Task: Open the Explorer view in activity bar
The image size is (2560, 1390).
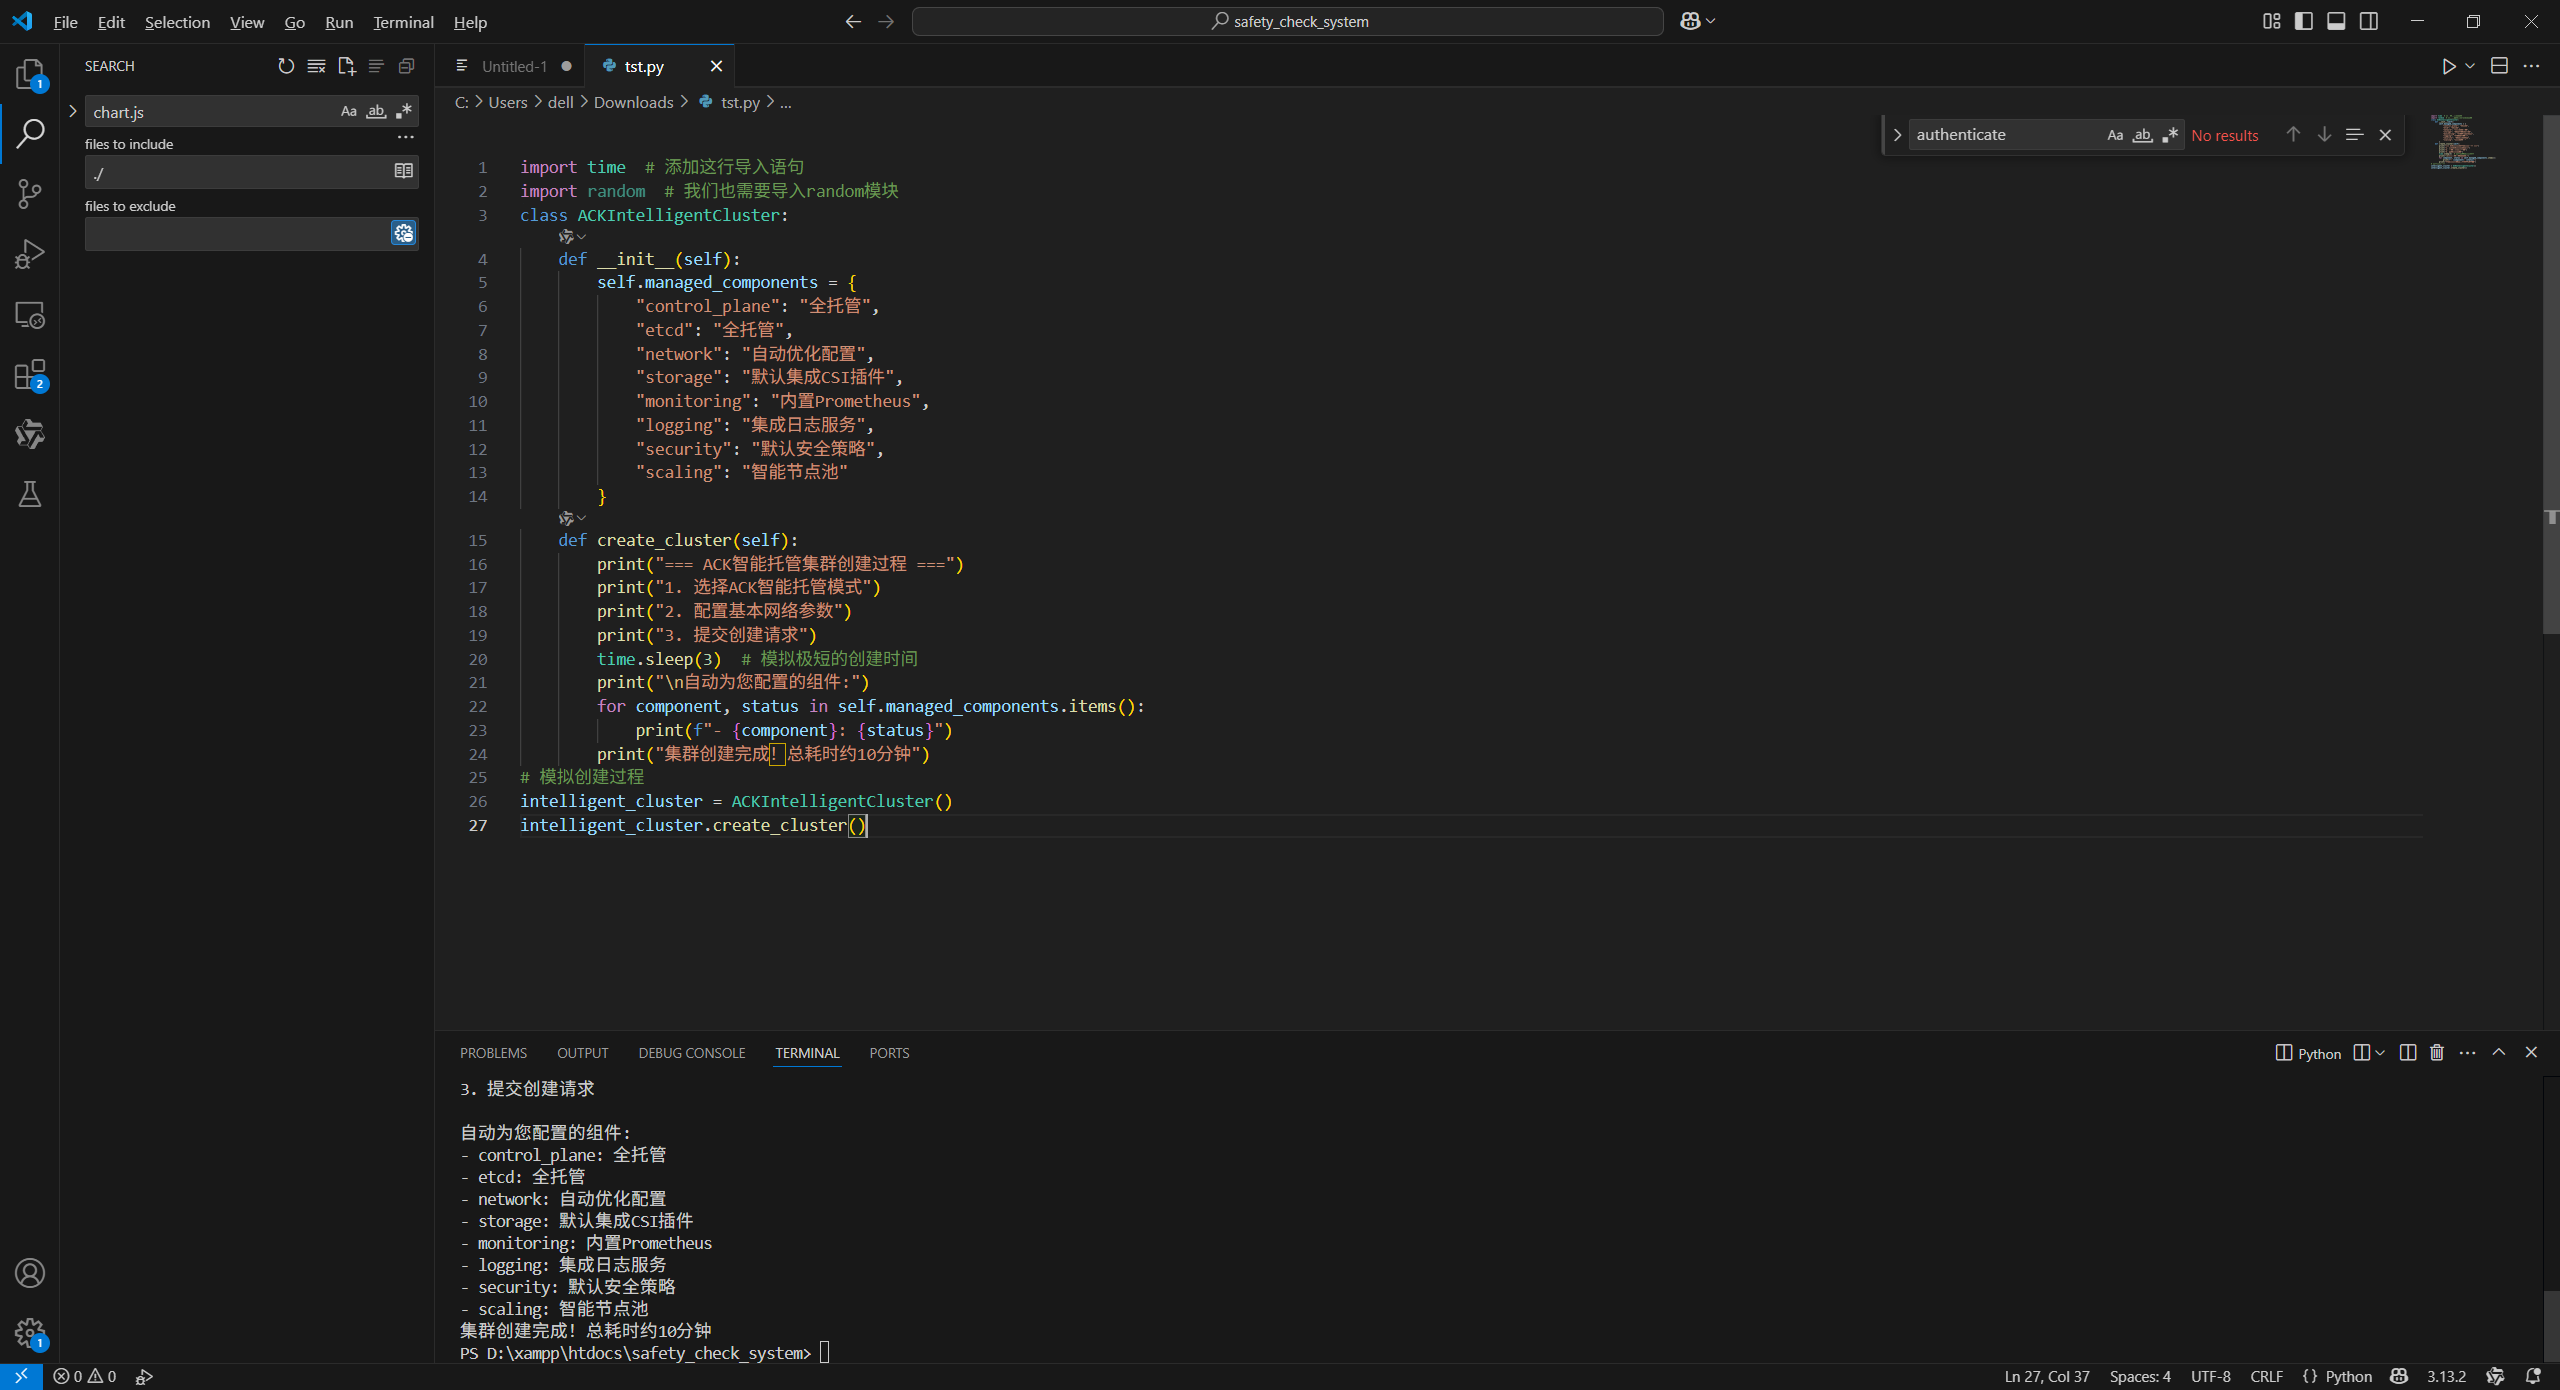Action: [30, 74]
